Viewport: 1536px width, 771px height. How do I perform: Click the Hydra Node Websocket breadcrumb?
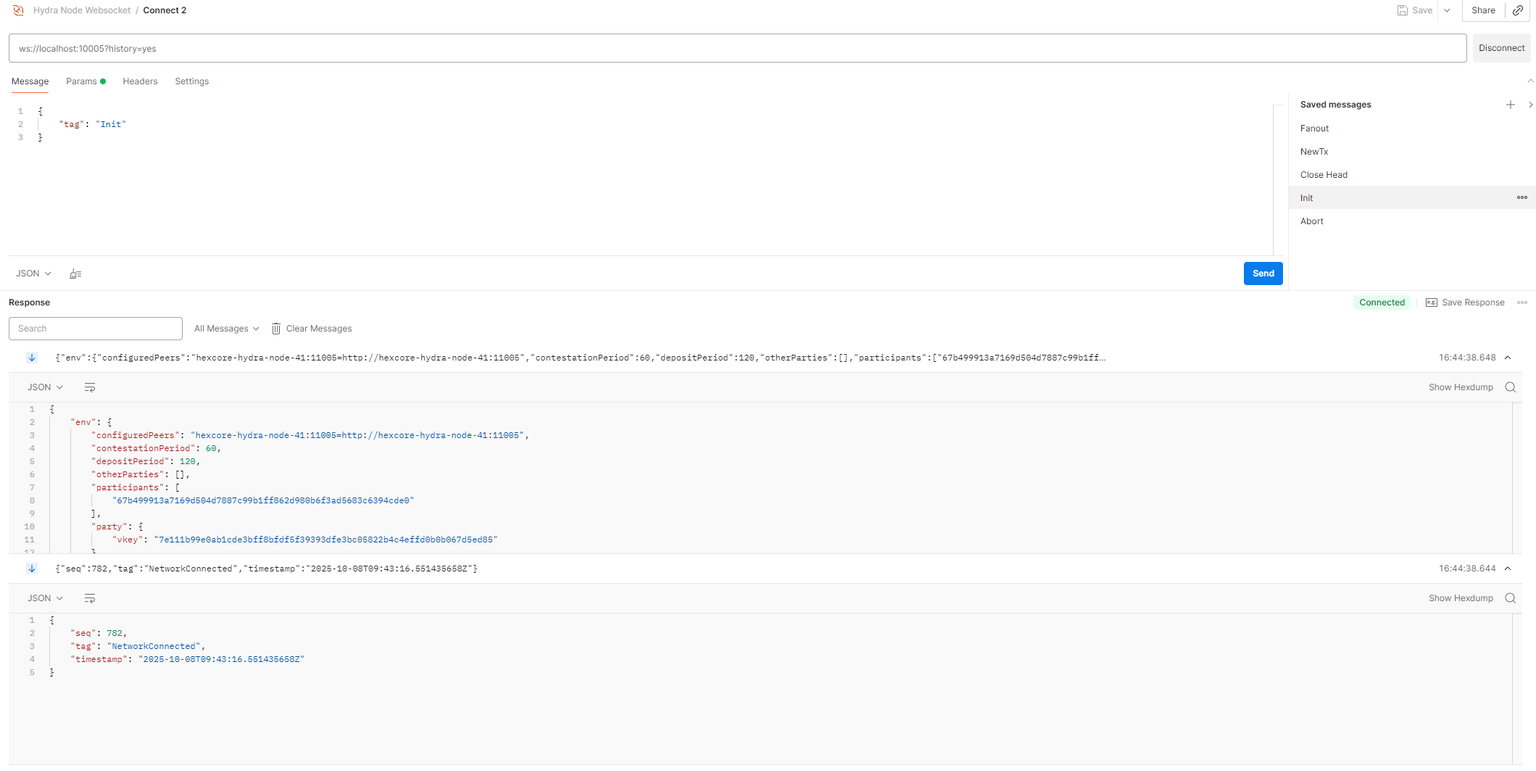click(82, 10)
